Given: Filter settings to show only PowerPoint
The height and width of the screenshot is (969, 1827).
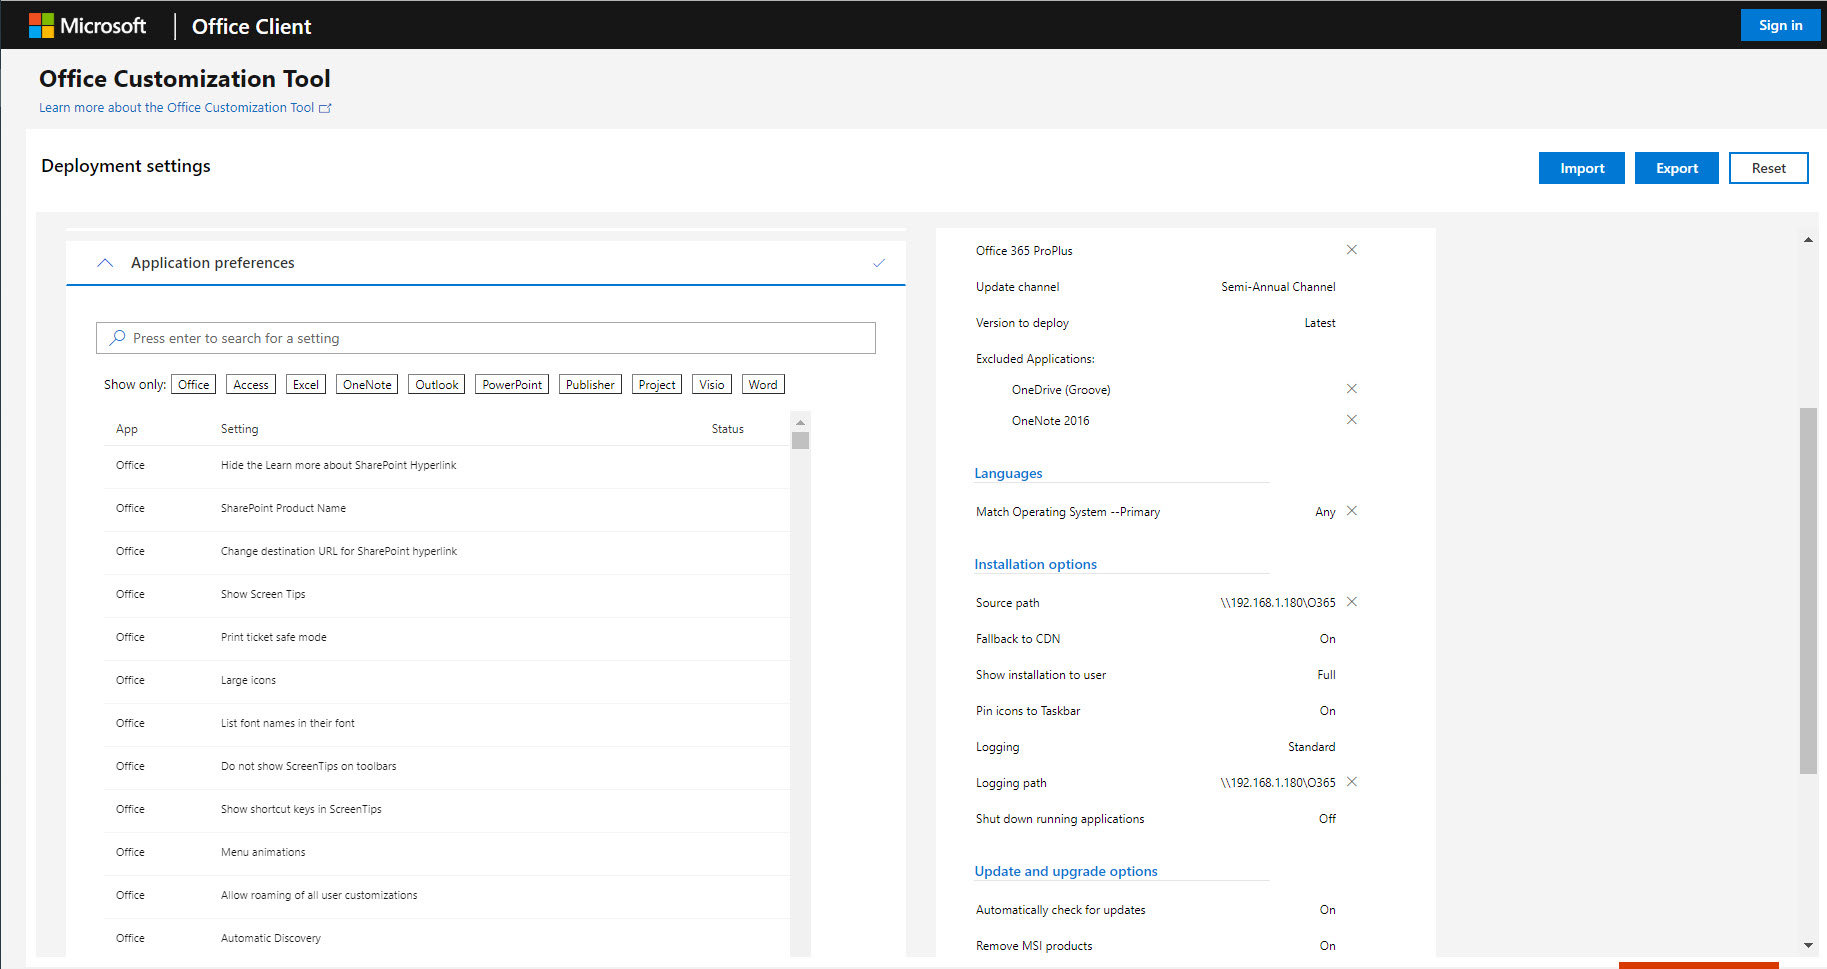Looking at the screenshot, I should point(512,385).
